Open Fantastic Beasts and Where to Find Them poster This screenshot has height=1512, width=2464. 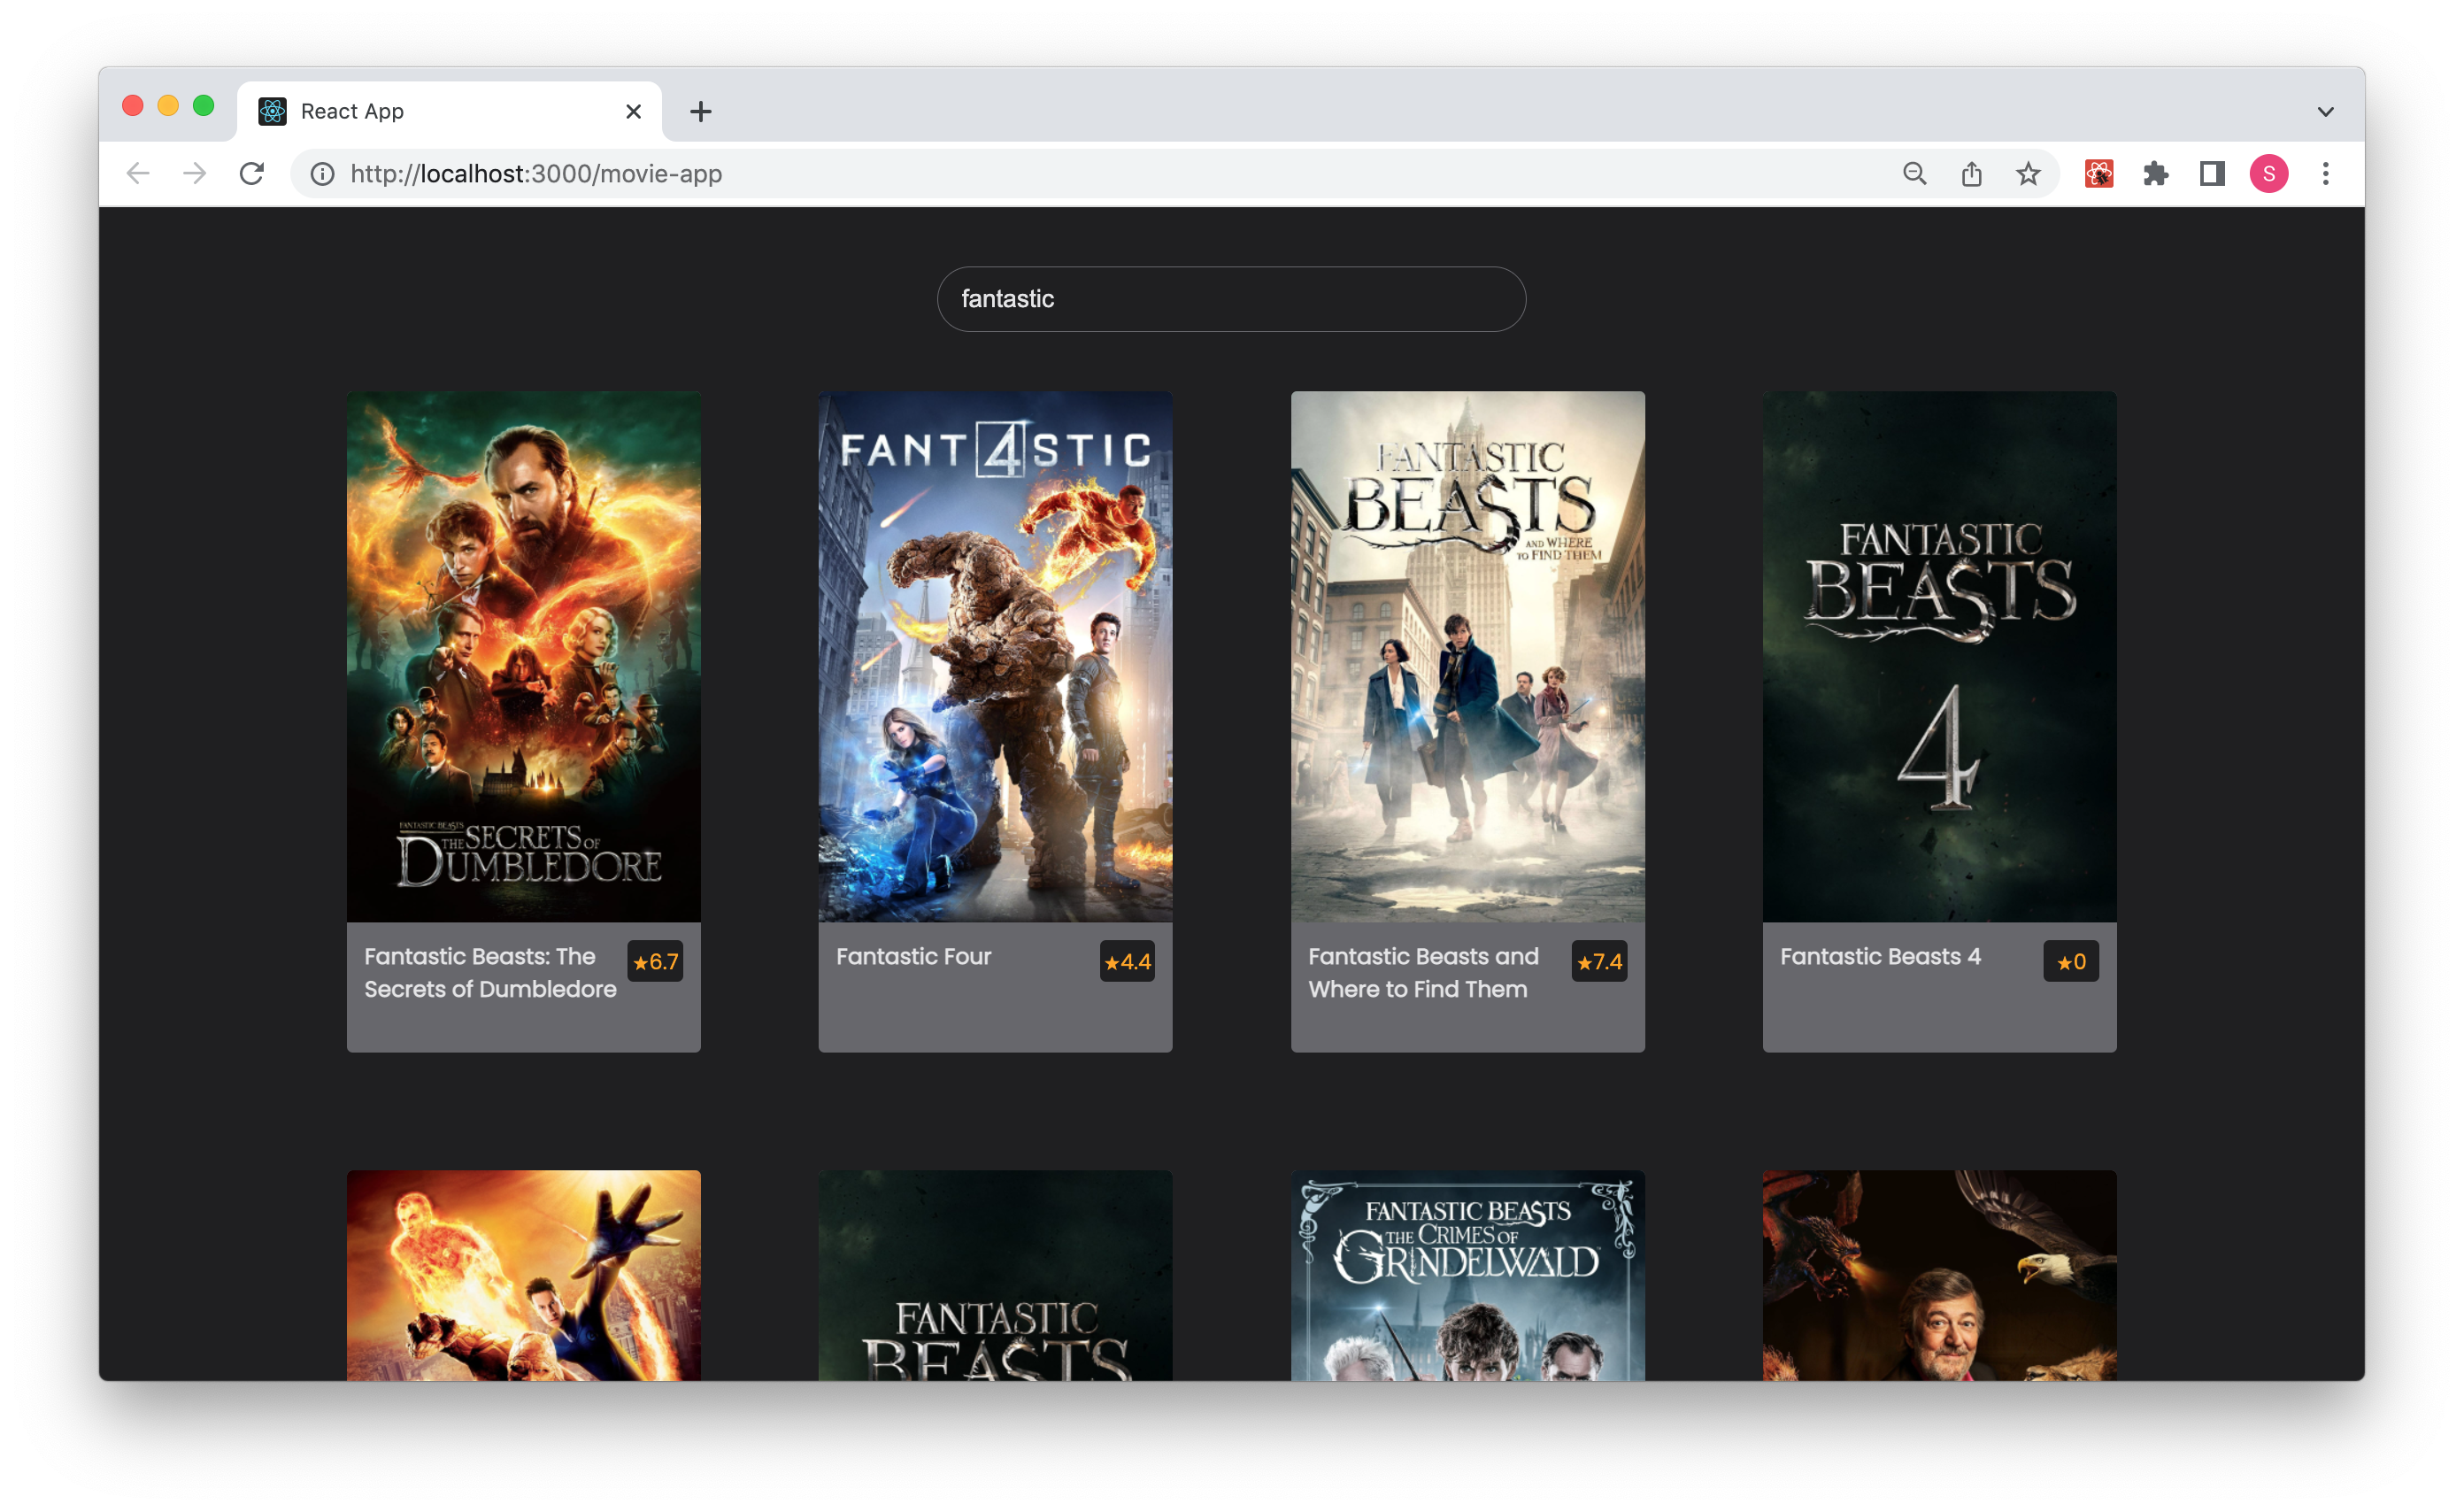tap(1467, 656)
